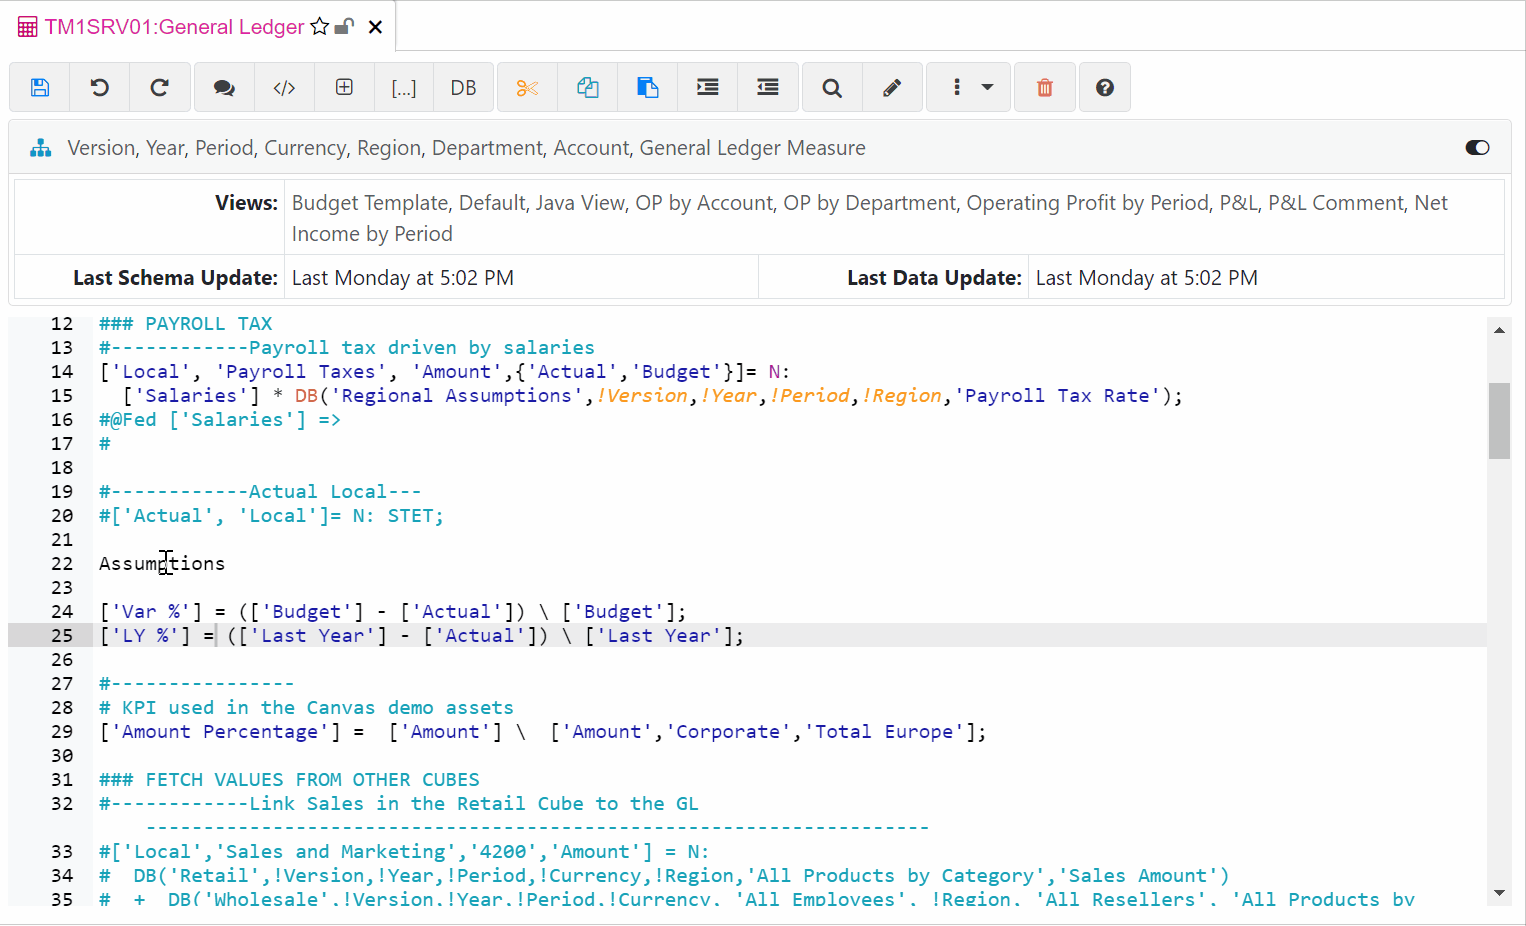Toggle the lock icon on the tab

click(344, 27)
